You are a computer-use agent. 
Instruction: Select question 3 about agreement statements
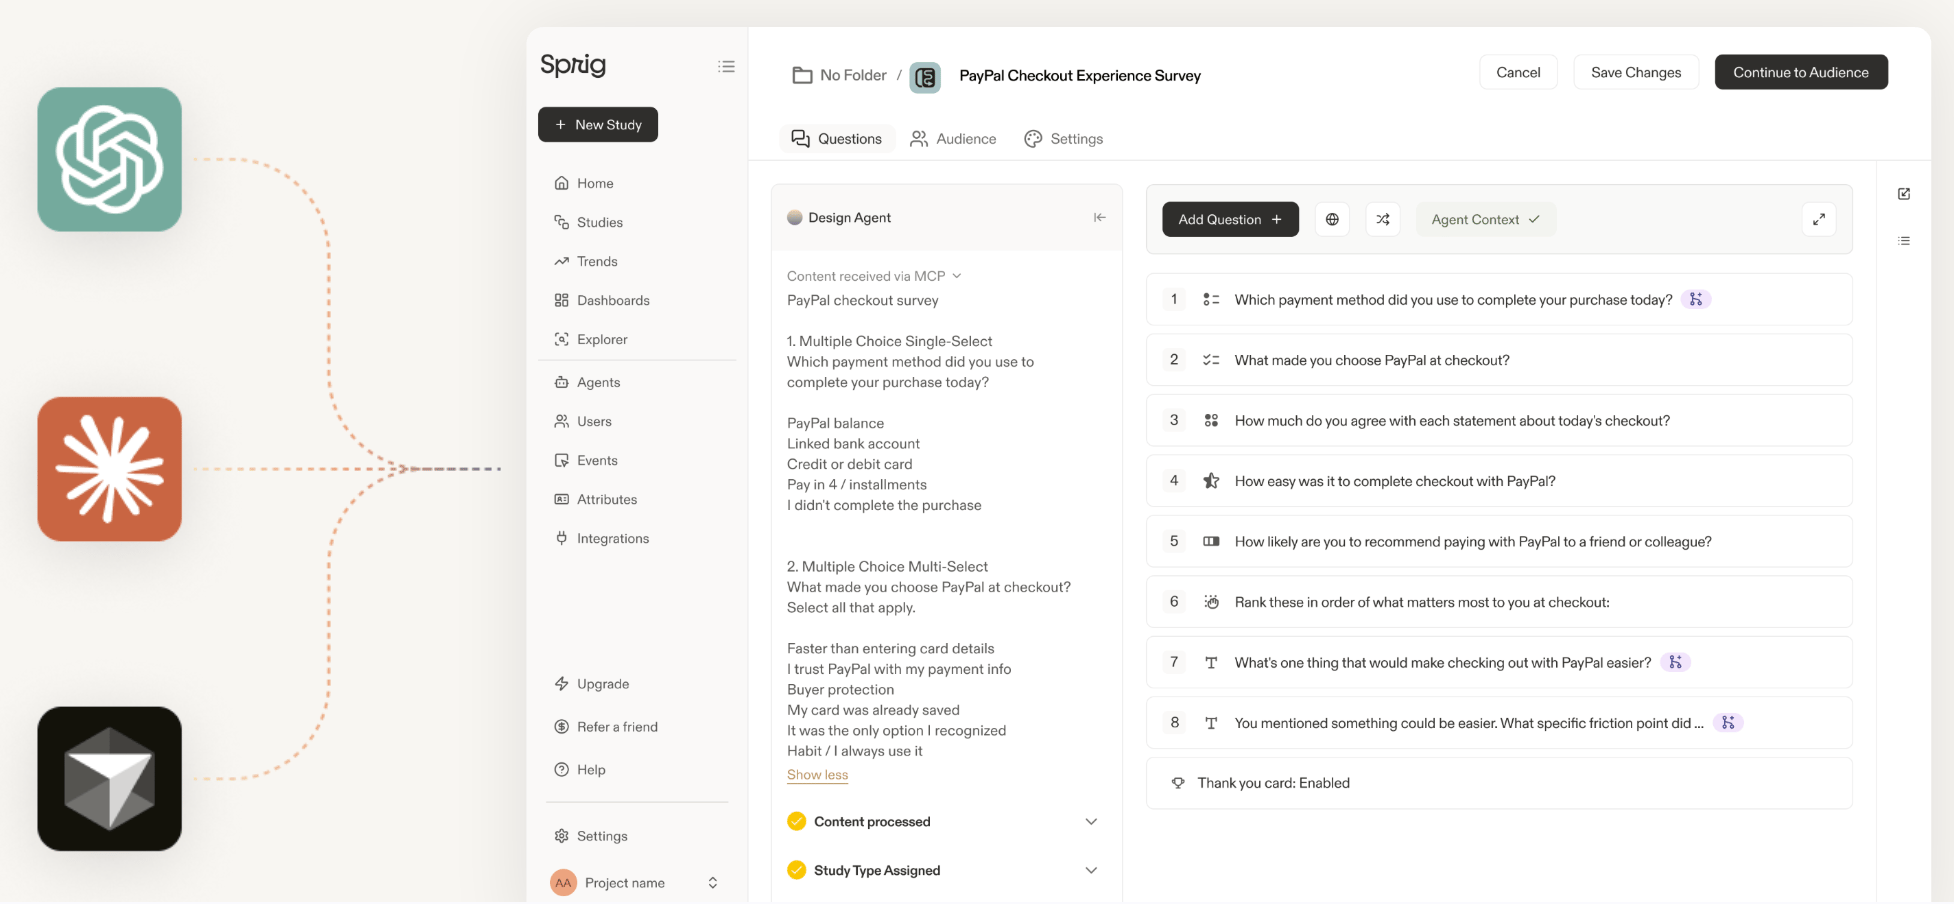pos(1499,421)
